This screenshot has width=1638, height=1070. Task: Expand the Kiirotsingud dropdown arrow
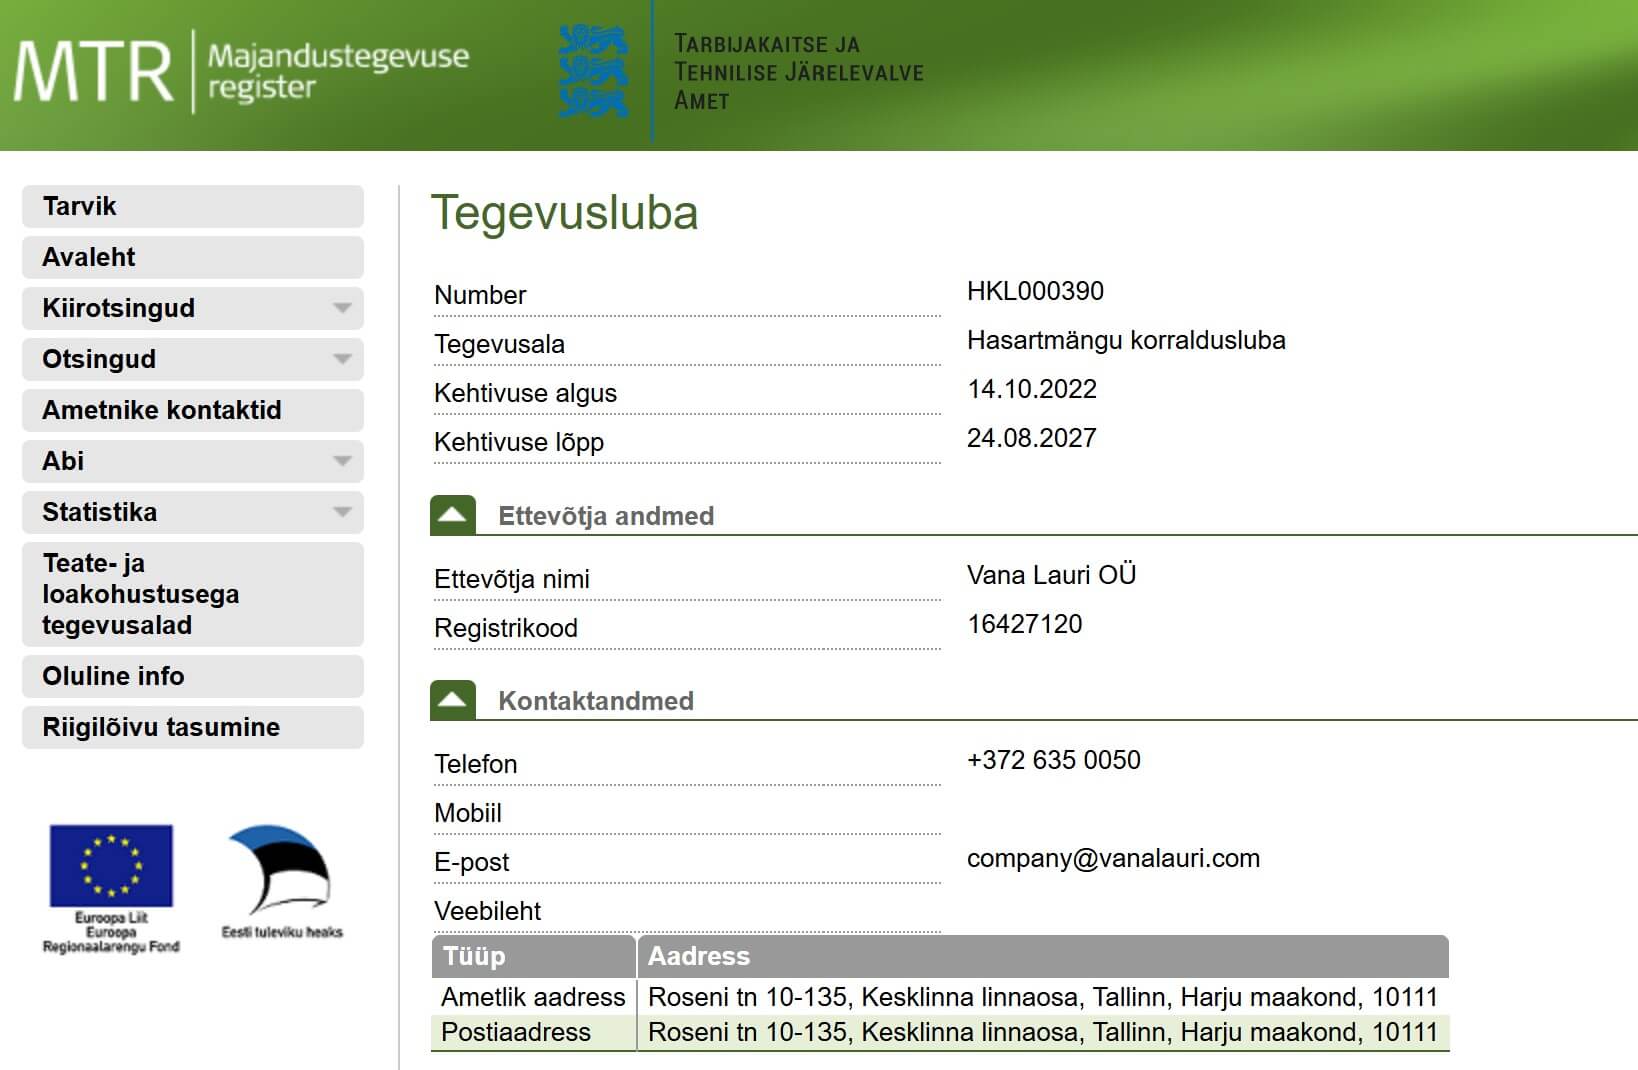pos(342,308)
